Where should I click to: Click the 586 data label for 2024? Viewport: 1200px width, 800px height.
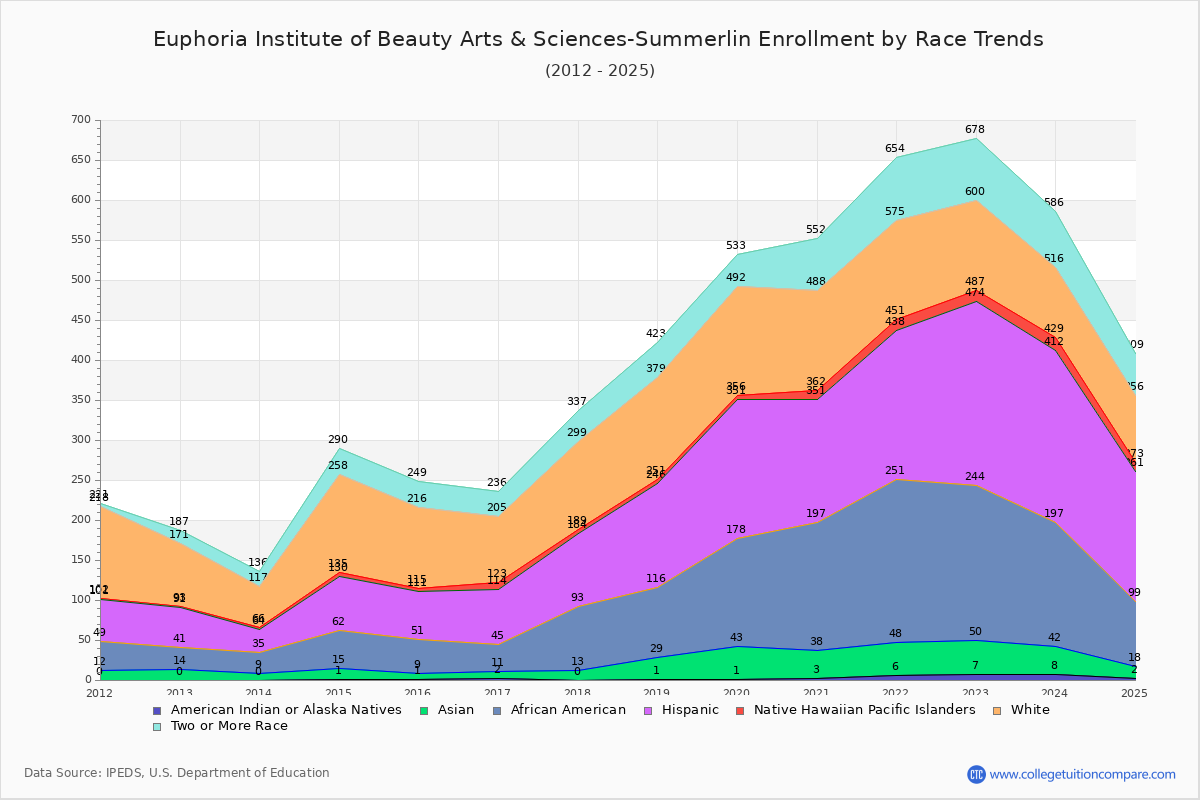click(x=1054, y=203)
